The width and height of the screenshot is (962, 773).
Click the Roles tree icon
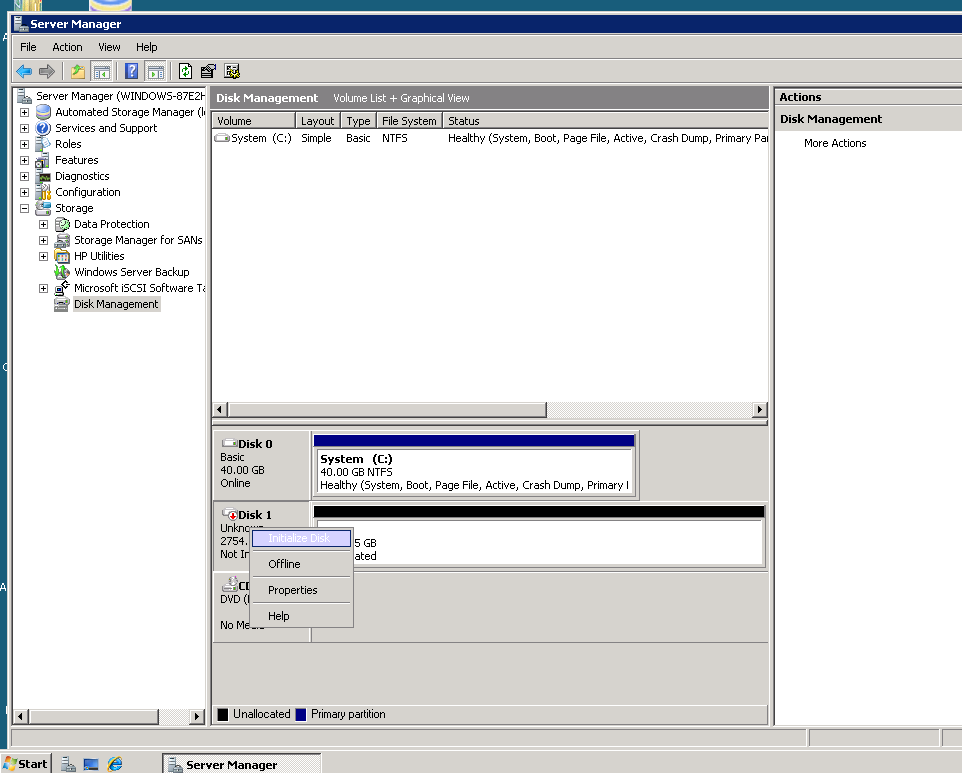pos(43,144)
